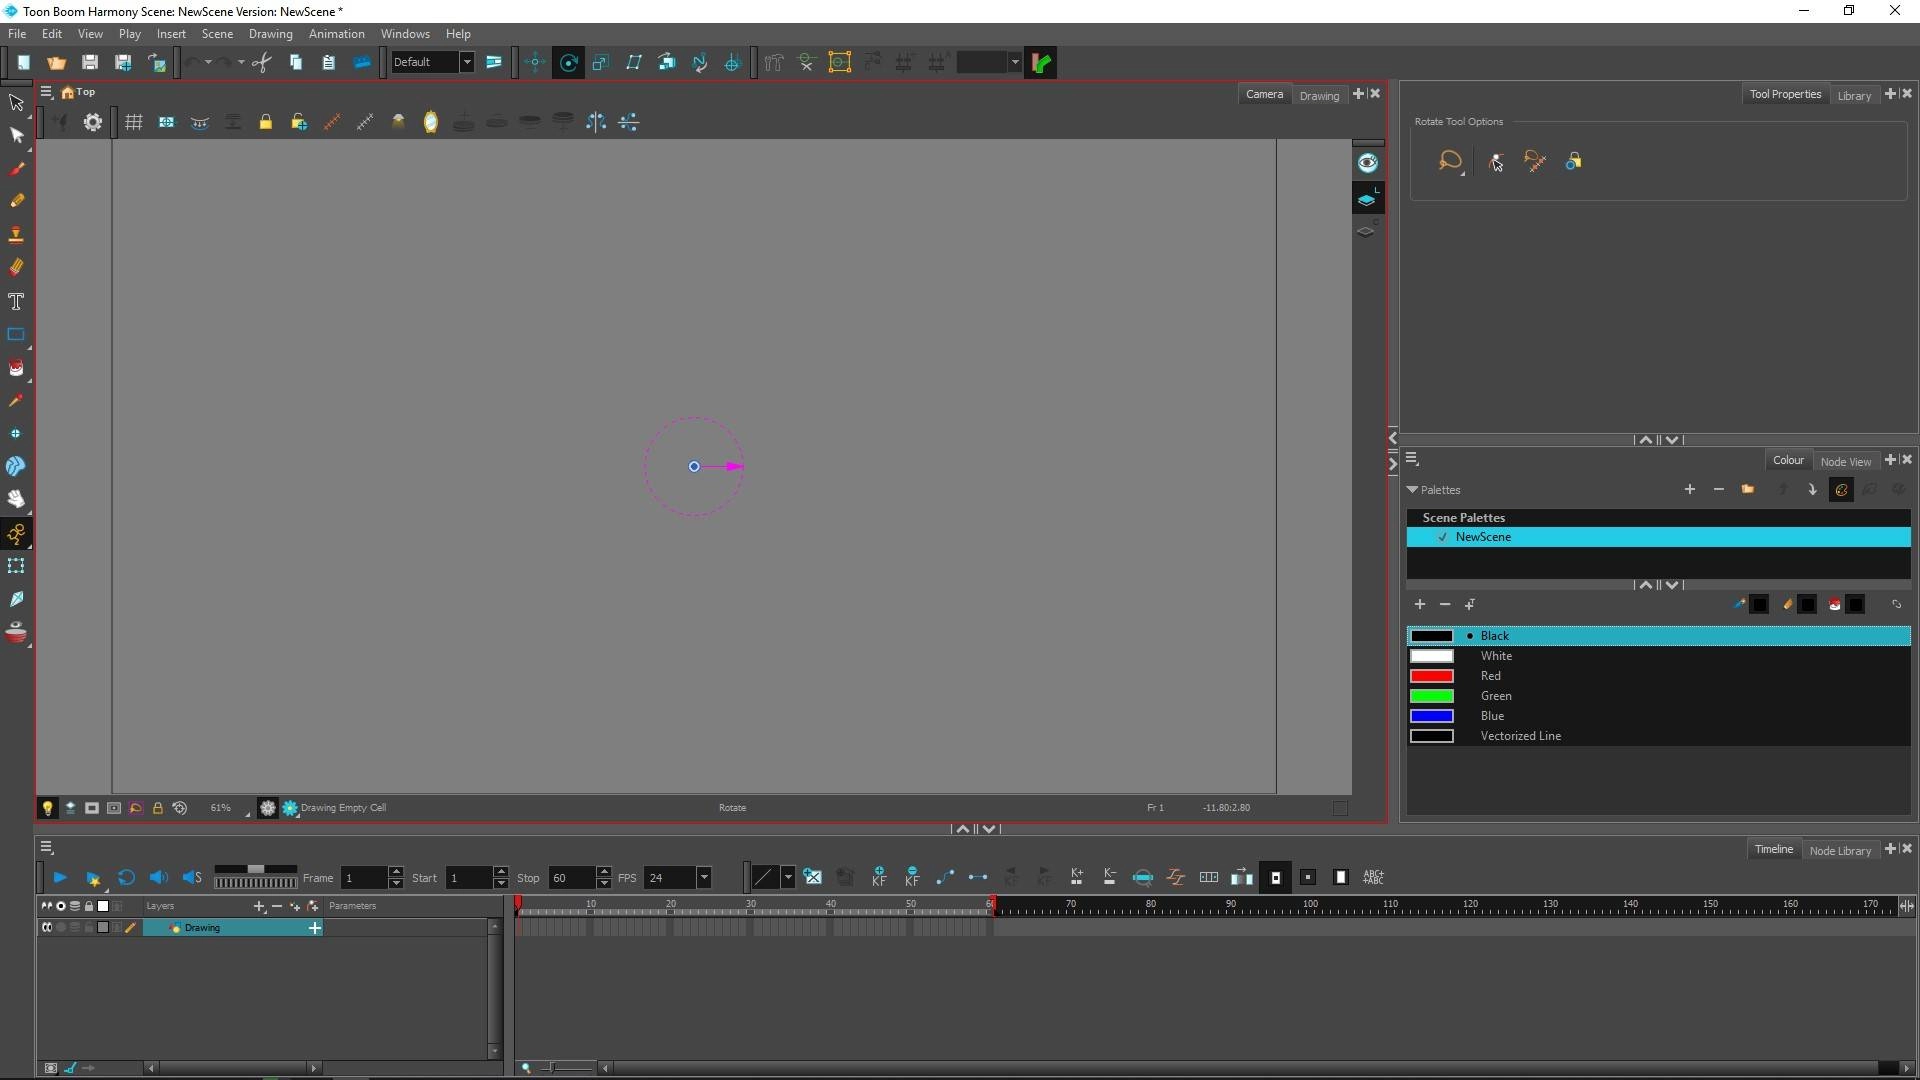Image resolution: width=1920 pixels, height=1080 pixels.
Task: Show the grid in Camera view
Action: [x=133, y=122]
